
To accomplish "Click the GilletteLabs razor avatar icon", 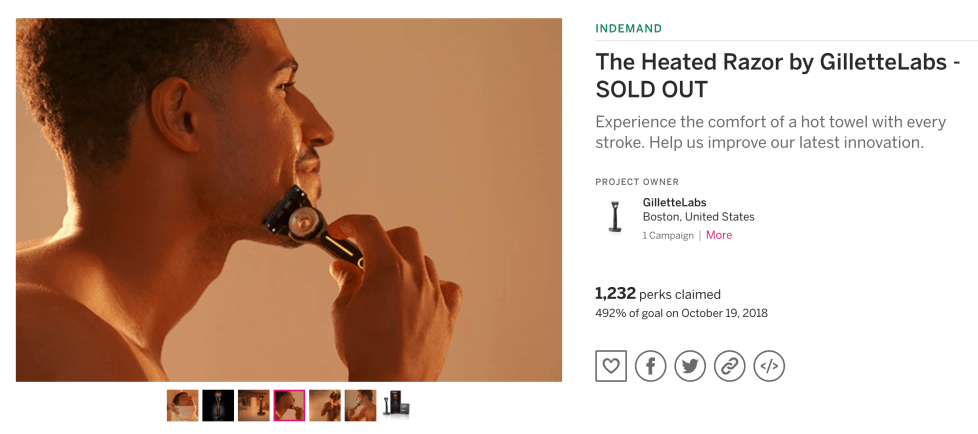I will point(615,217).
